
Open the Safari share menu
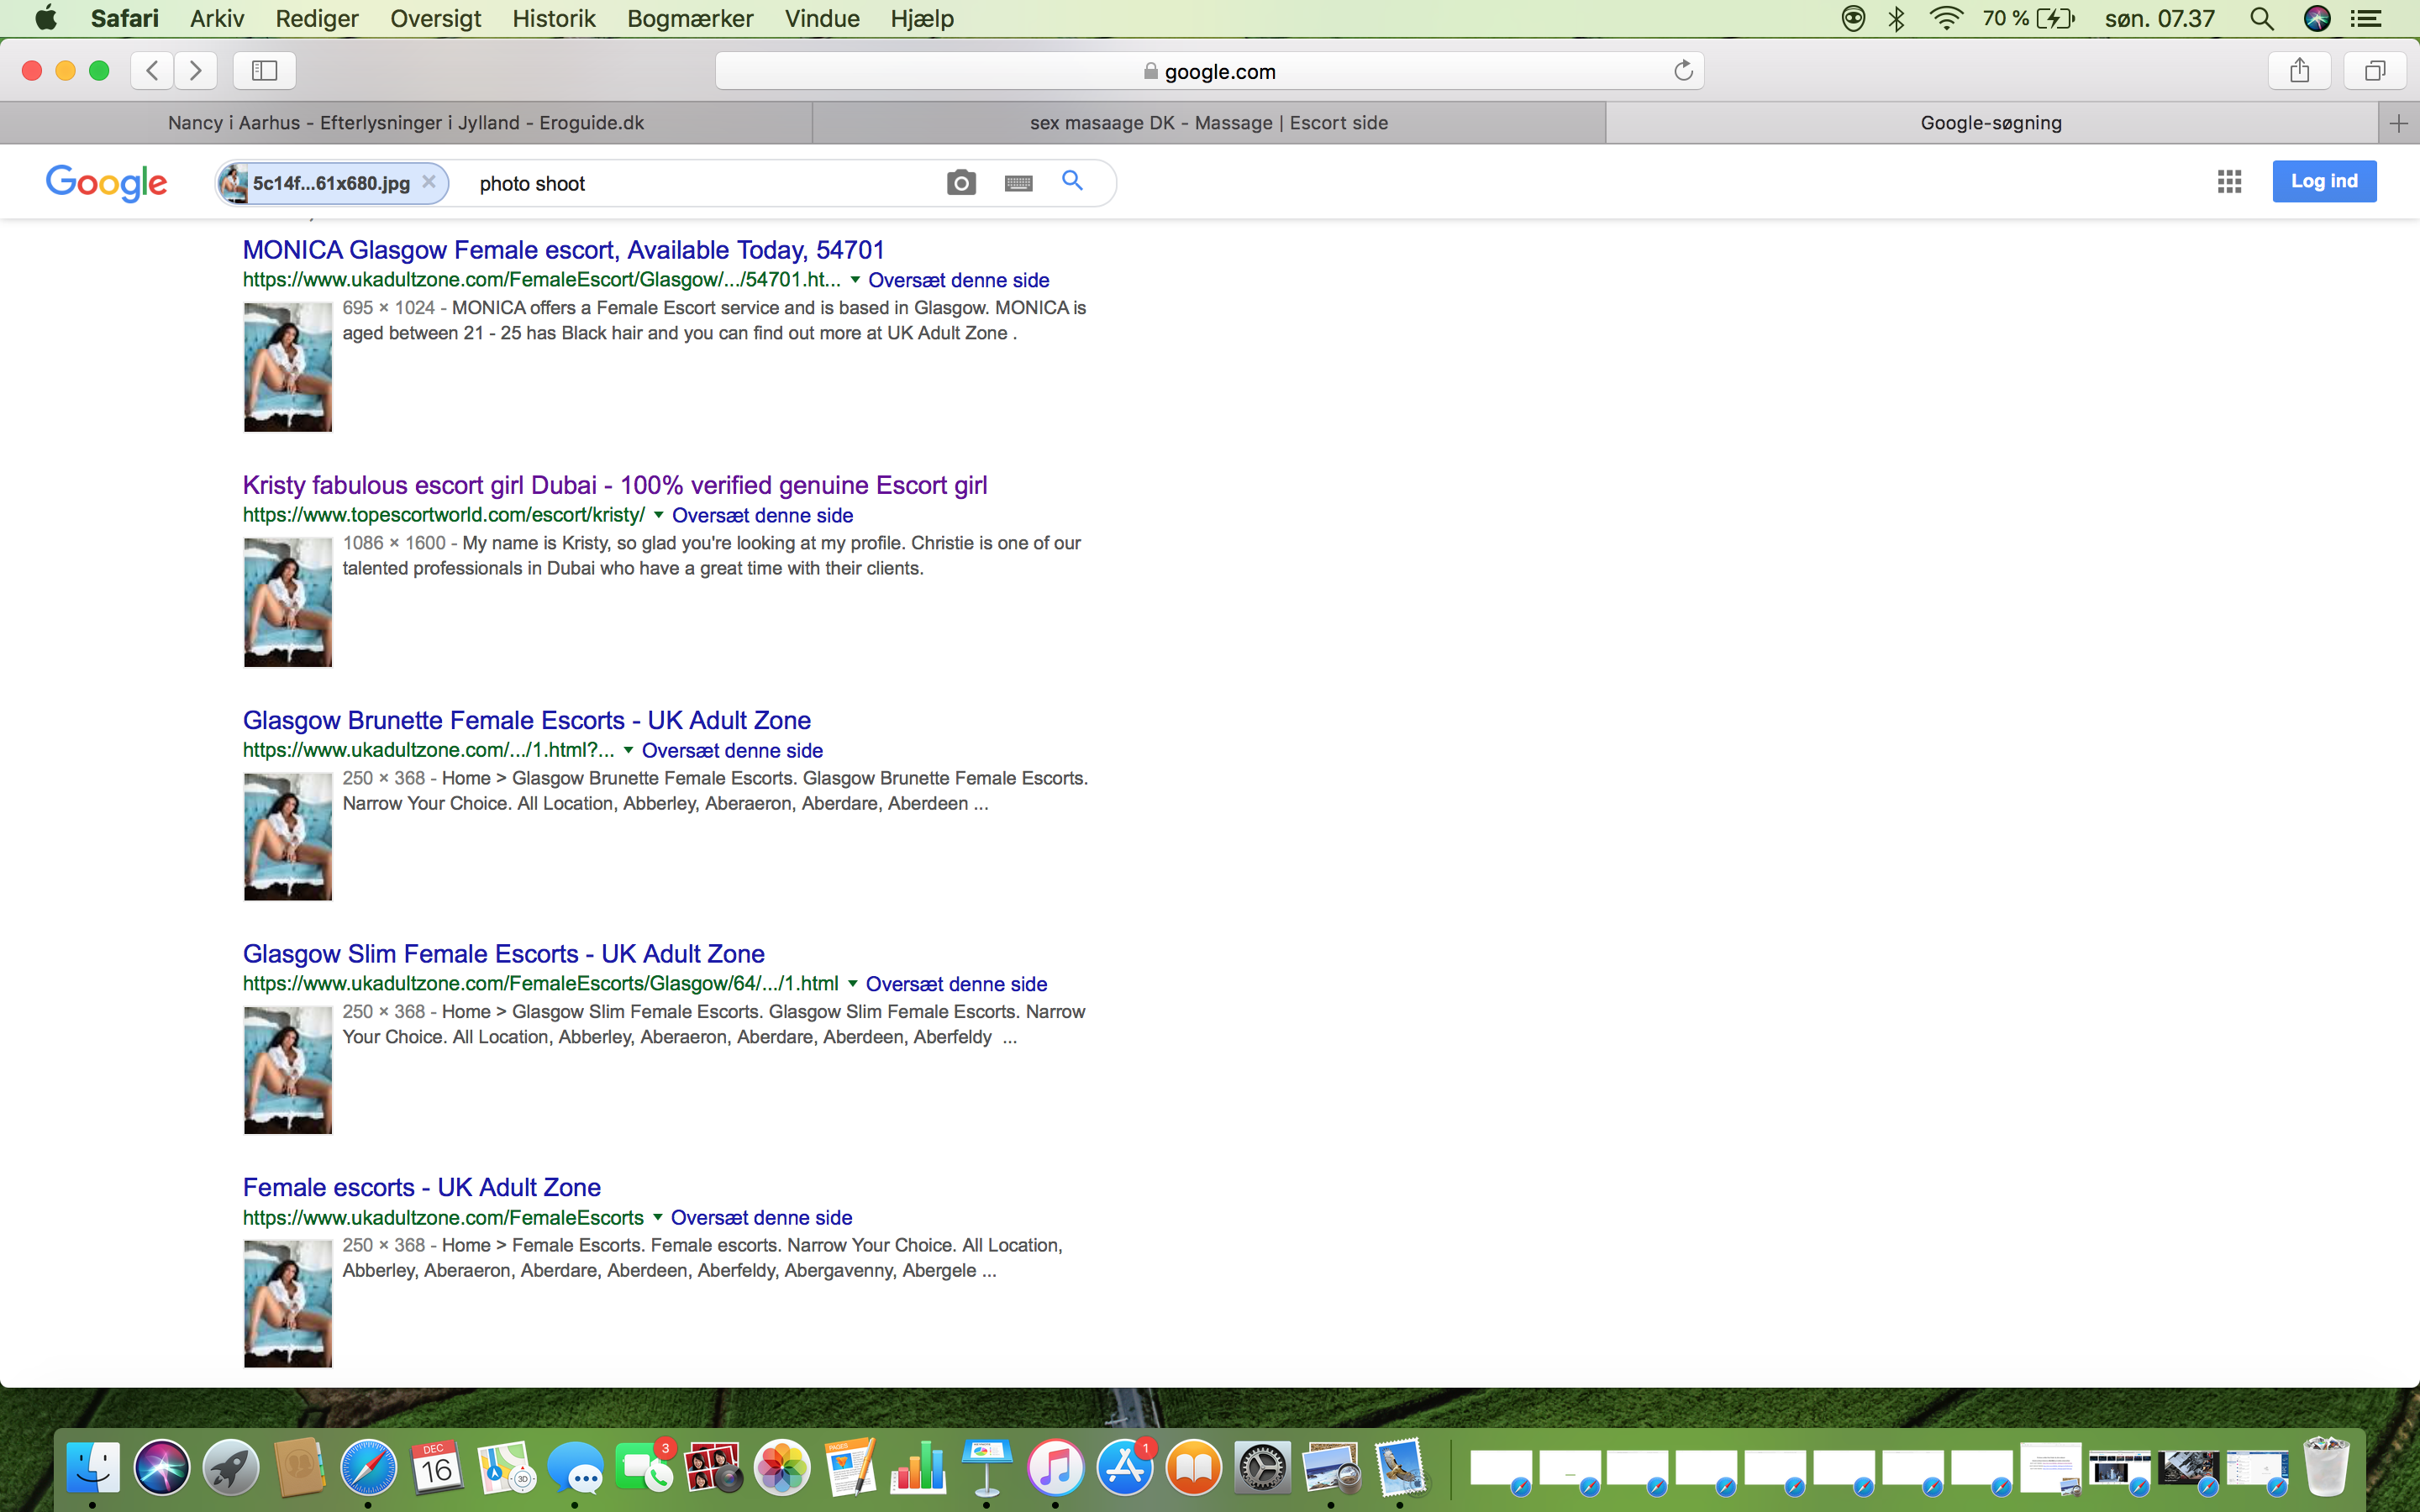coord(2299,70)
